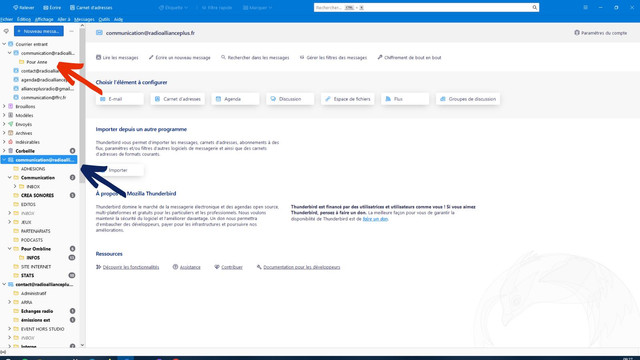The width and height of the screenshot is (640, 360).
Task: Click the Nouveau message button
Action: coord(39,31)
